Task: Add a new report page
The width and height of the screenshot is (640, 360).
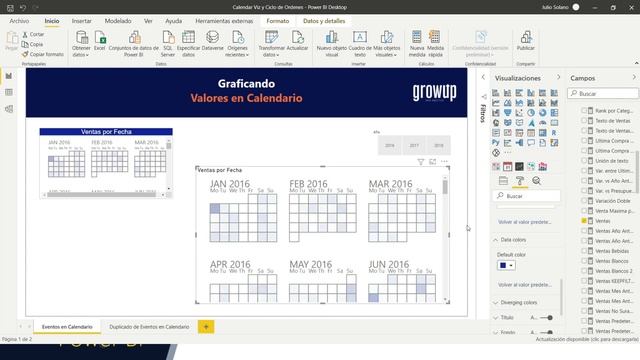Action: [x=206, y=327]
